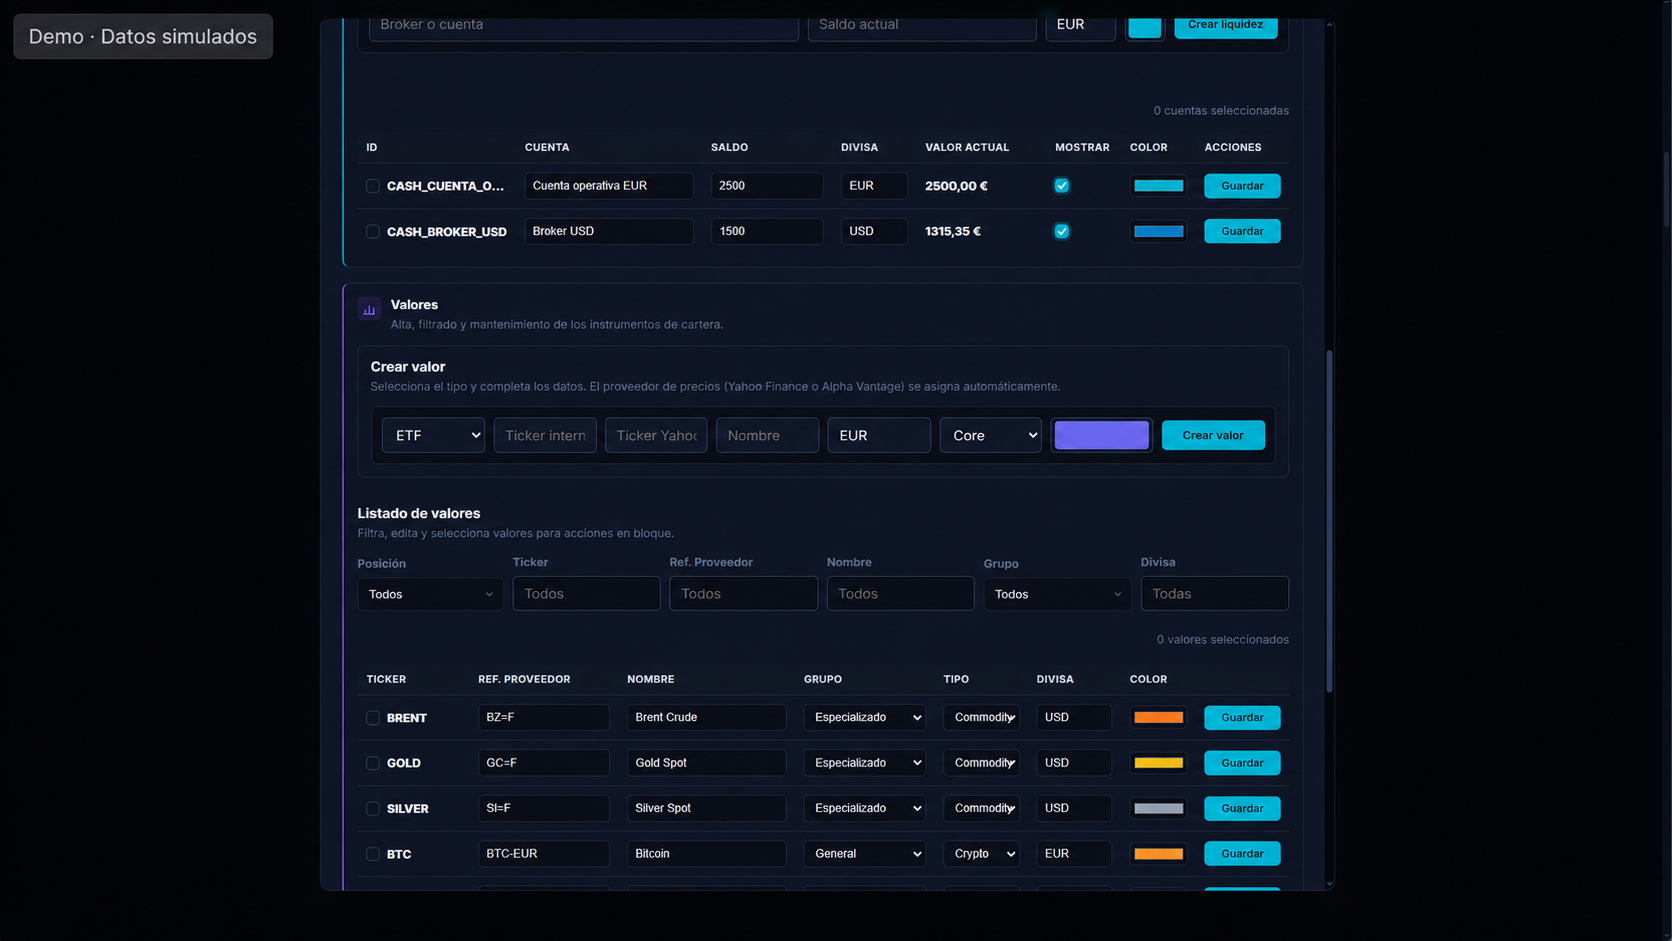The width and height of the screenshot is (1672, 941).
Task: Edit the BTC-EUR provider reference
Action: pos(544,854)
